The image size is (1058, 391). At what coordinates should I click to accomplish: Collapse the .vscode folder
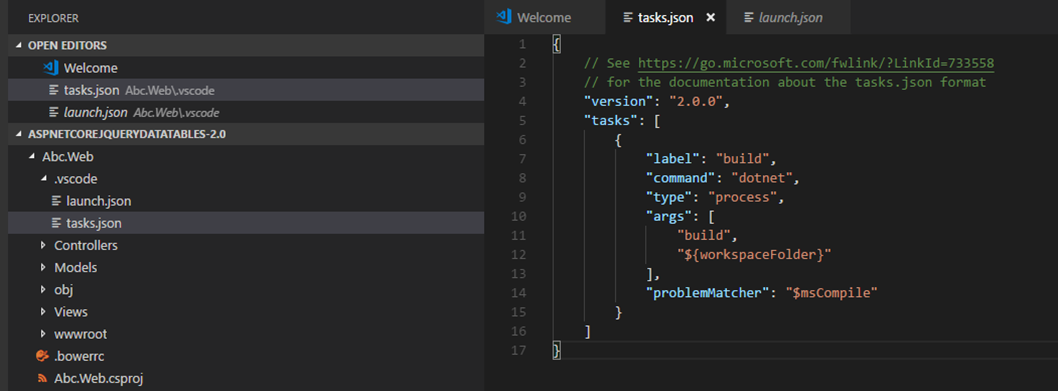[45, 179]
